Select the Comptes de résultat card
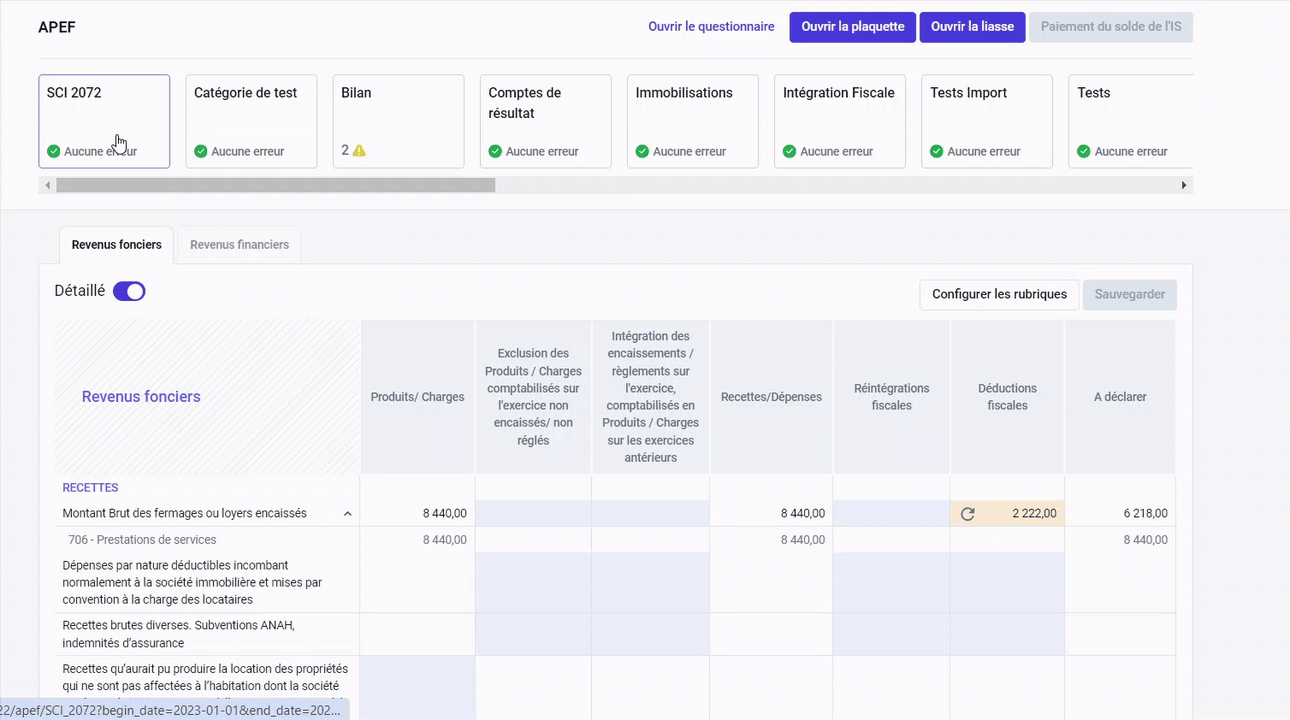 (x=545, y=121)
